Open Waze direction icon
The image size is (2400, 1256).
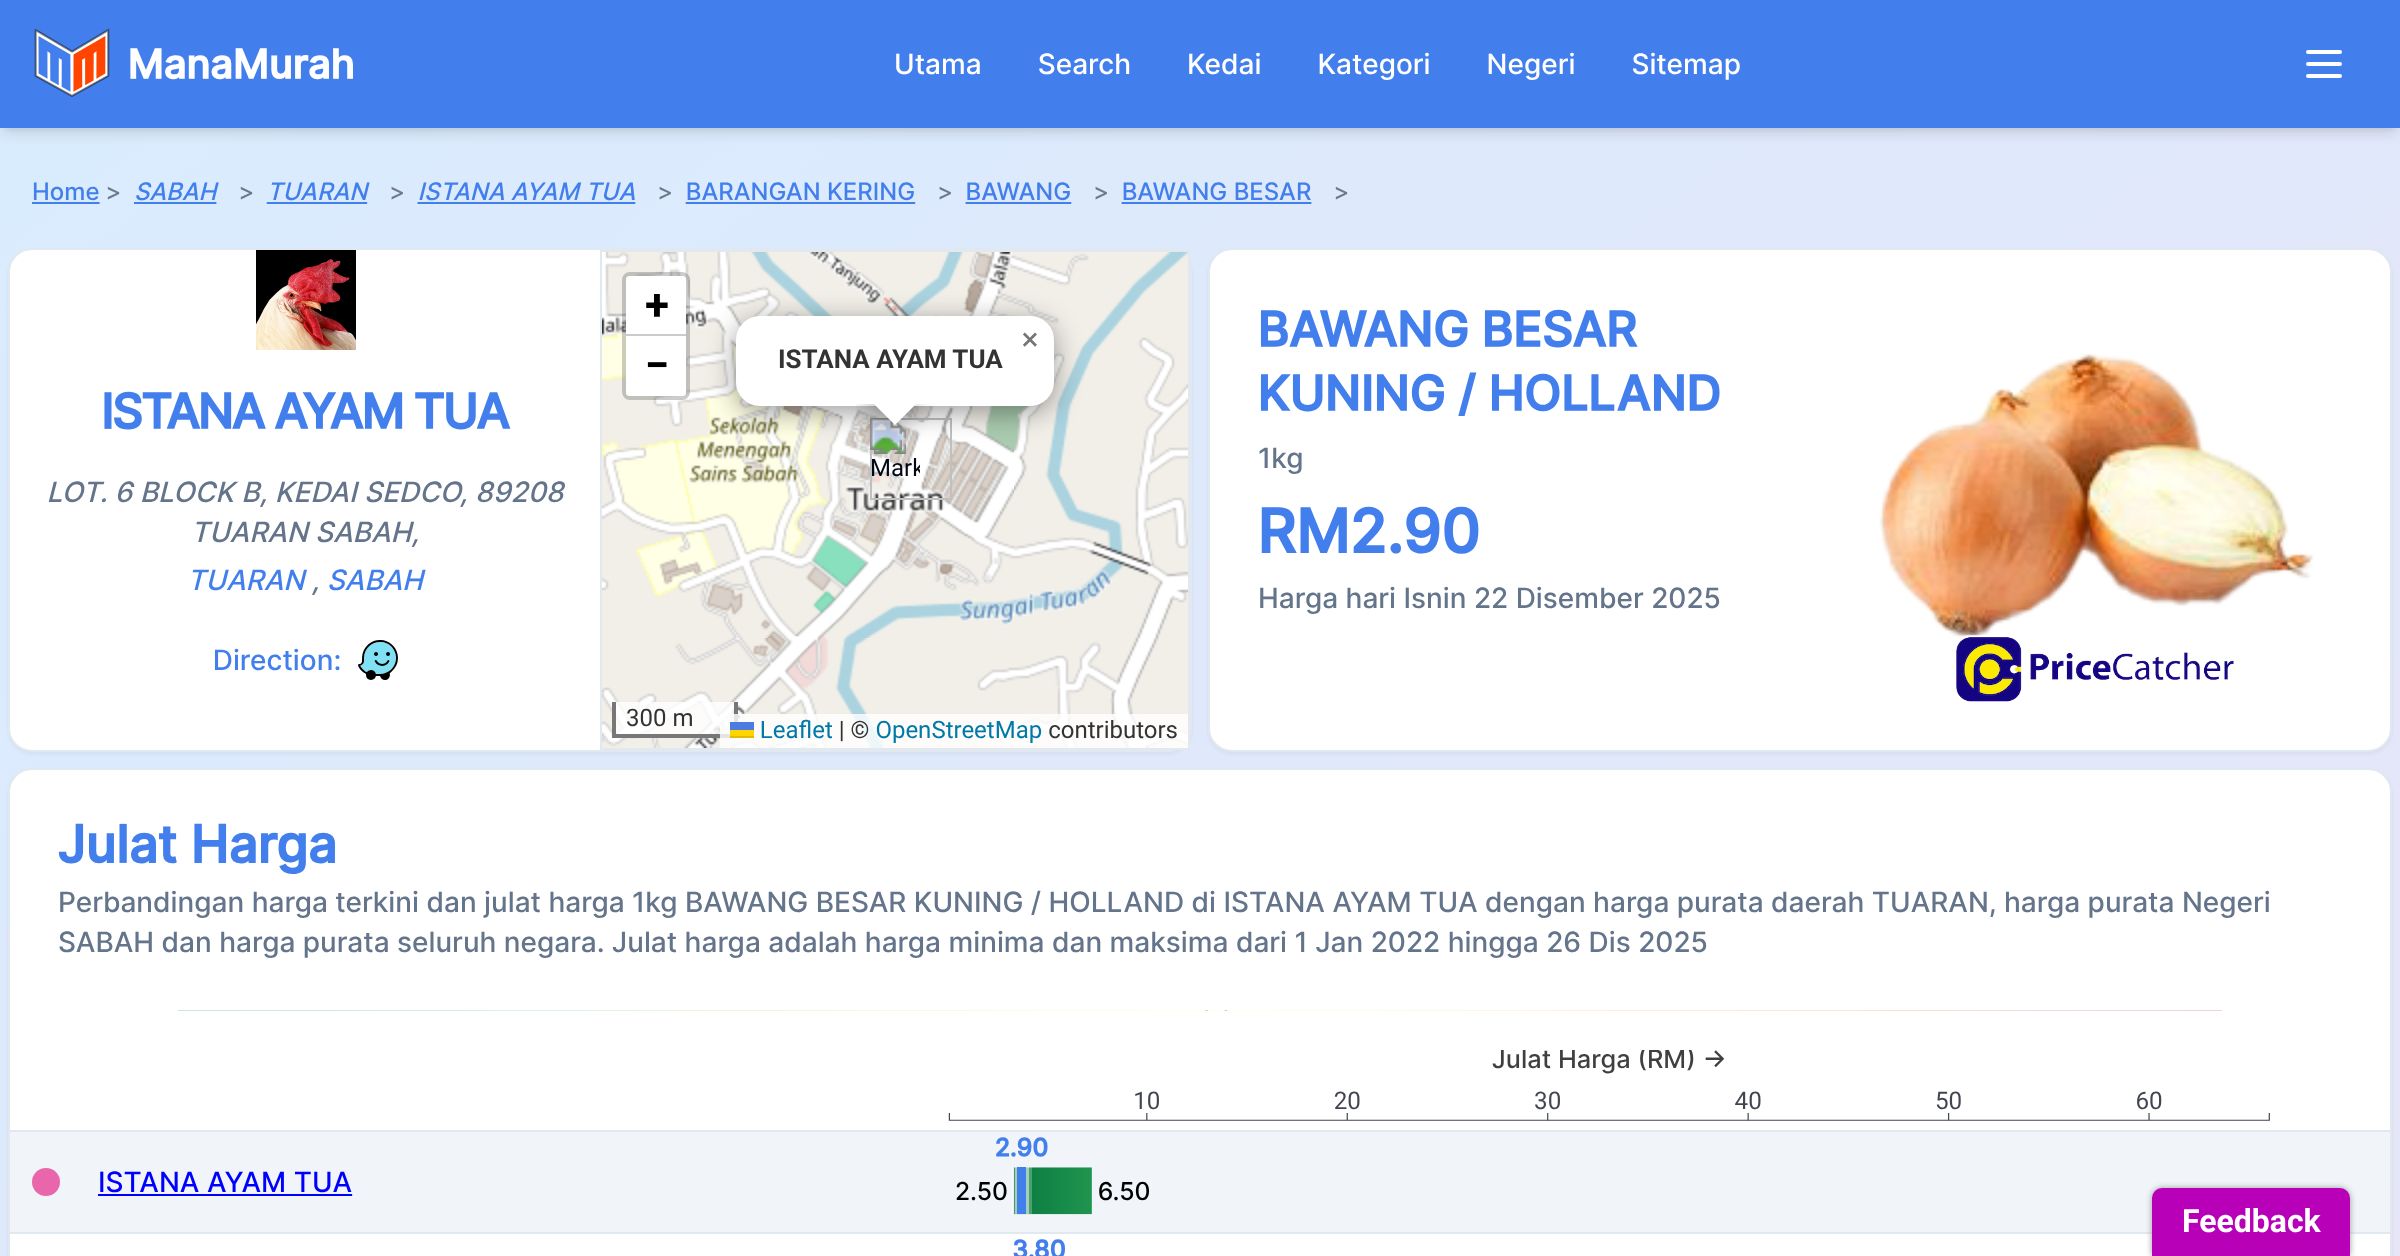[378, 660]
